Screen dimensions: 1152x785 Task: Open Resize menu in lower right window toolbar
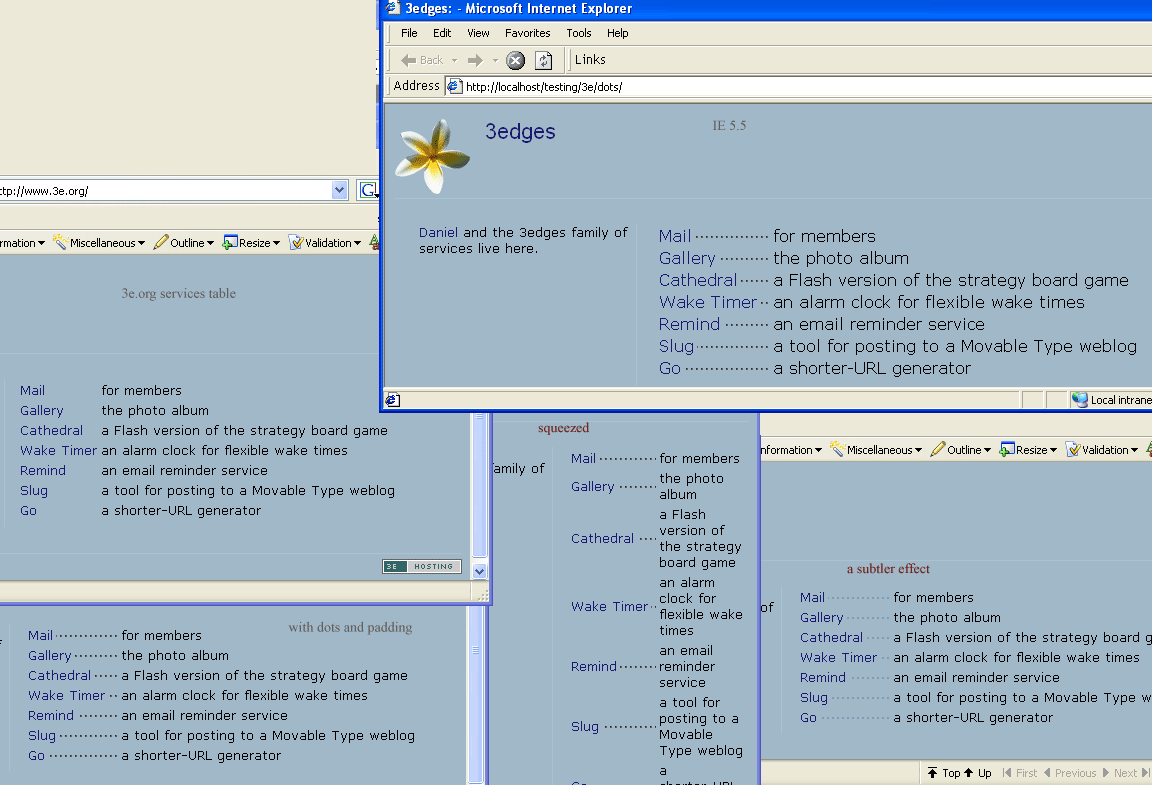click(x=1028, y=450)
